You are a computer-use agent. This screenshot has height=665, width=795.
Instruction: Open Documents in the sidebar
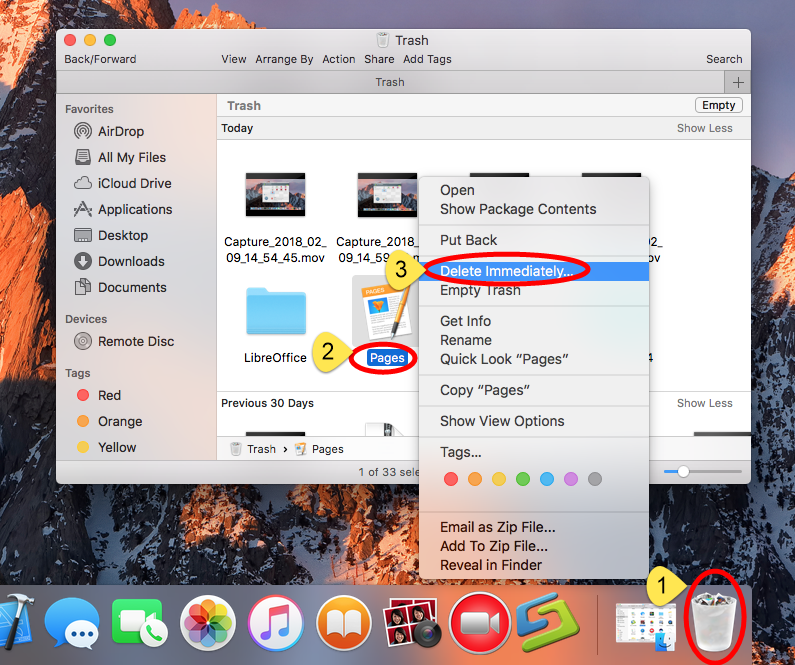pyautogui.click(x=121, y=287)
